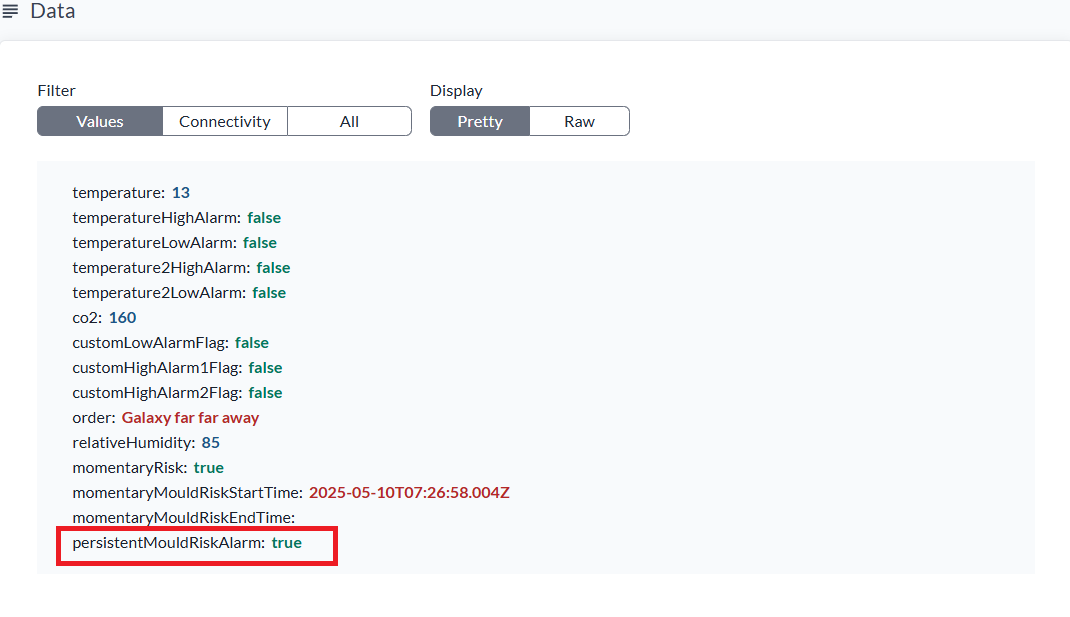
Task: Switch filter to Connectivity
Action: [225, 121]
